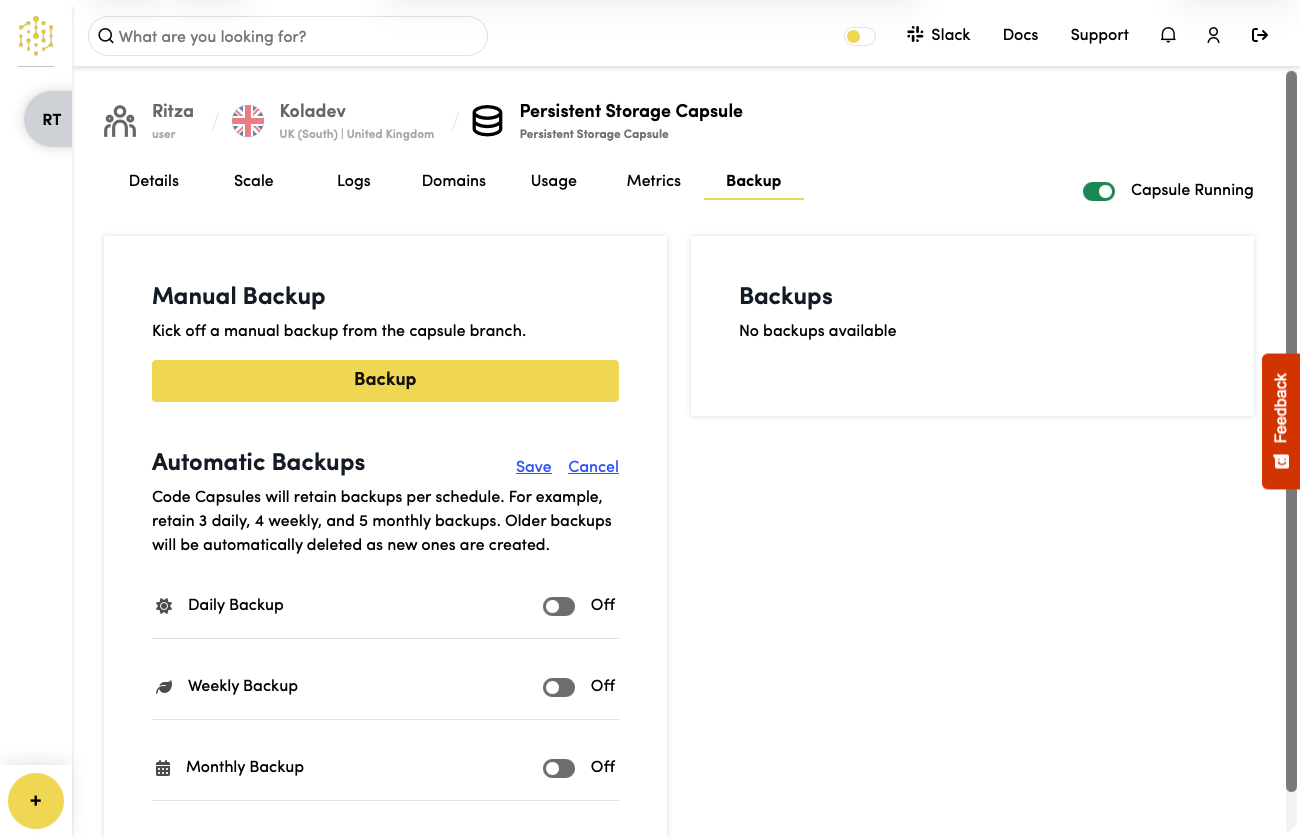Image resolution: width=1300 pixels, height=837 pixels.
Task: Click the search field at the top
Action: pos(287,36)
